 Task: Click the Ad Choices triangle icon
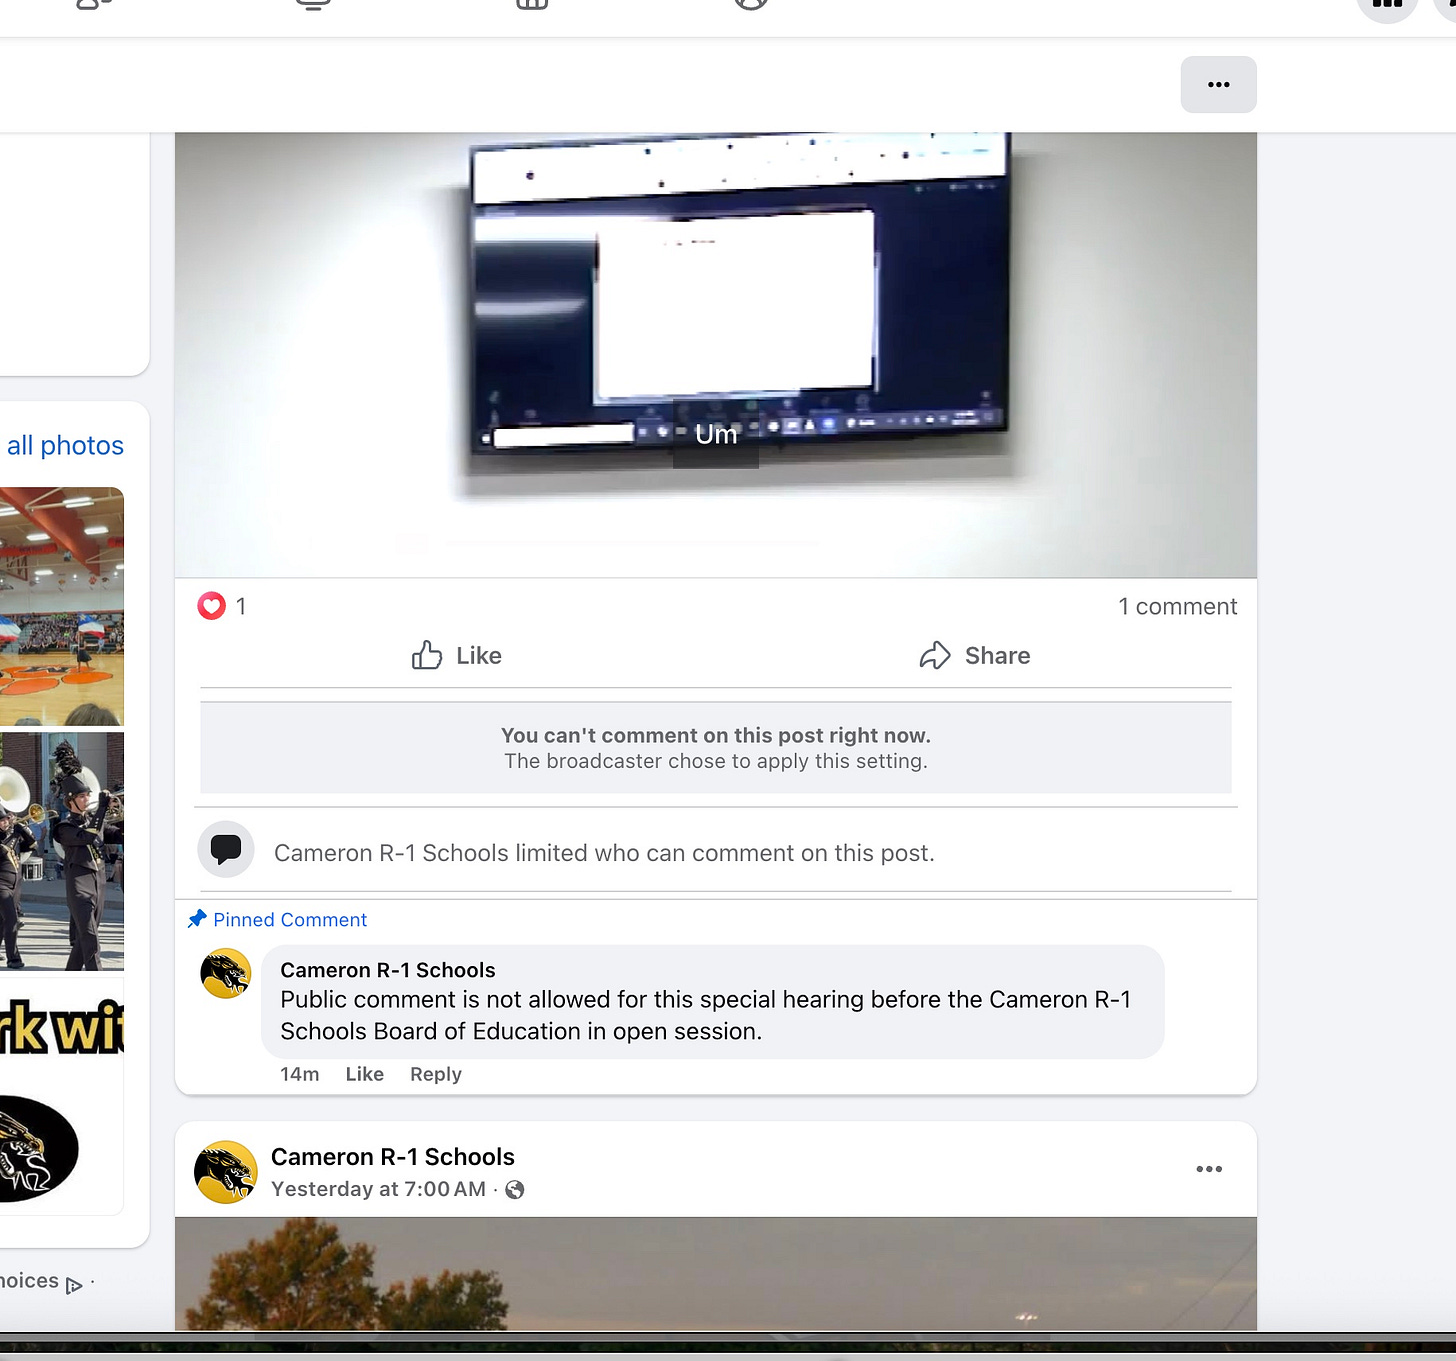[x=73, y=1285]
